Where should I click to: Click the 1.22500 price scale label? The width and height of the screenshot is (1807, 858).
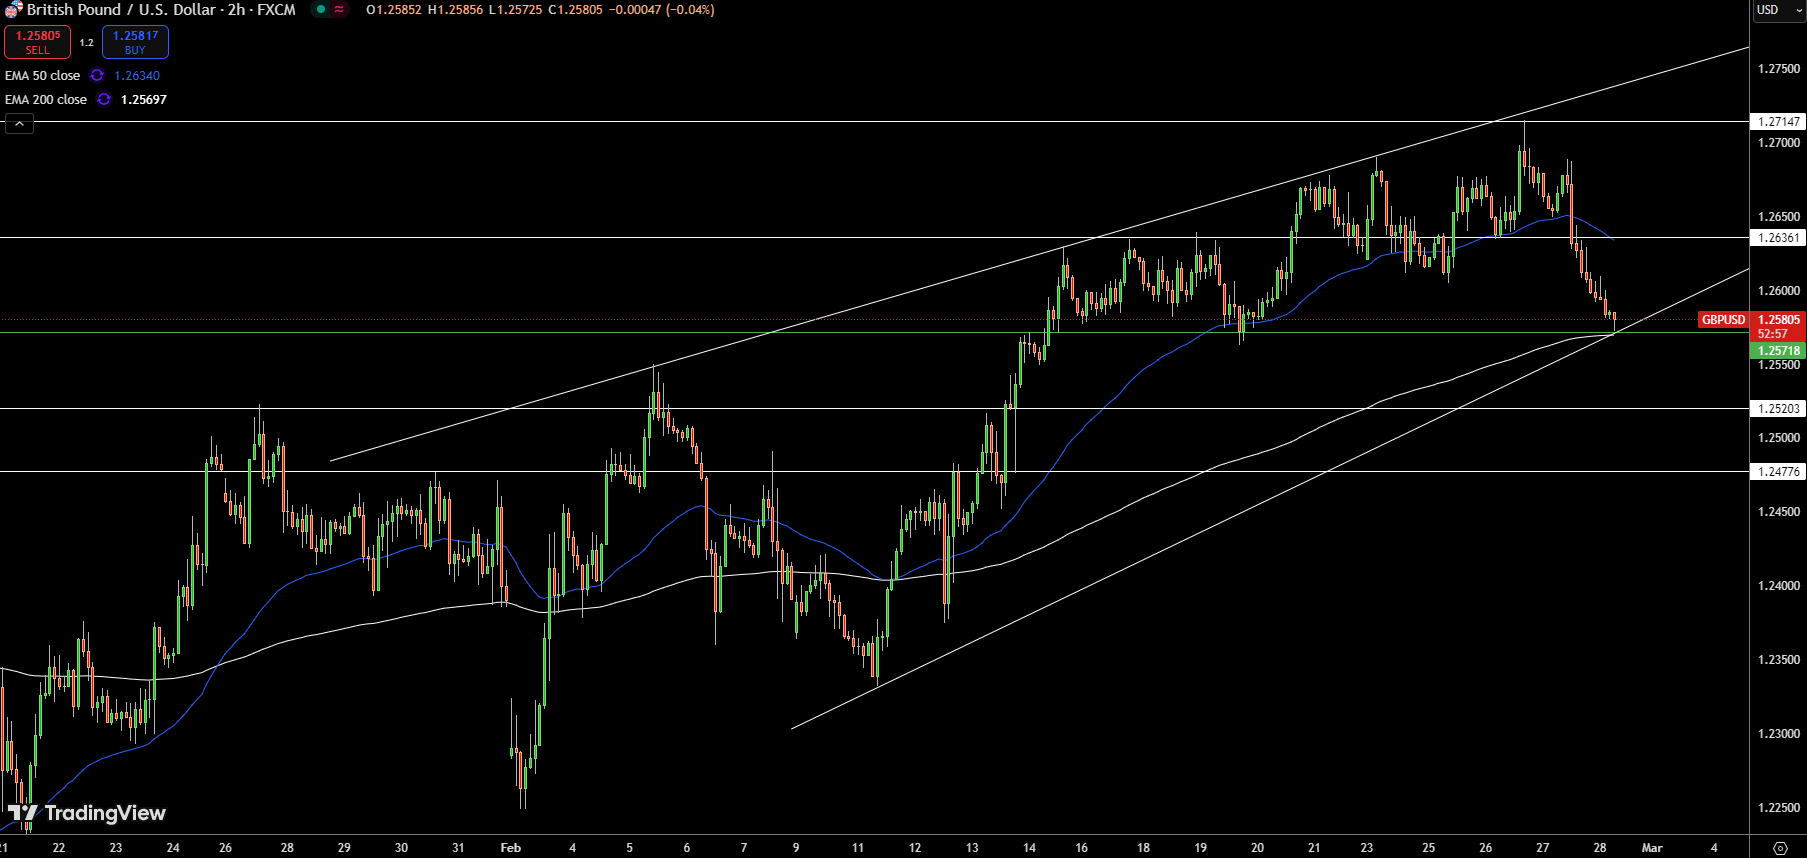[1778, 808]
